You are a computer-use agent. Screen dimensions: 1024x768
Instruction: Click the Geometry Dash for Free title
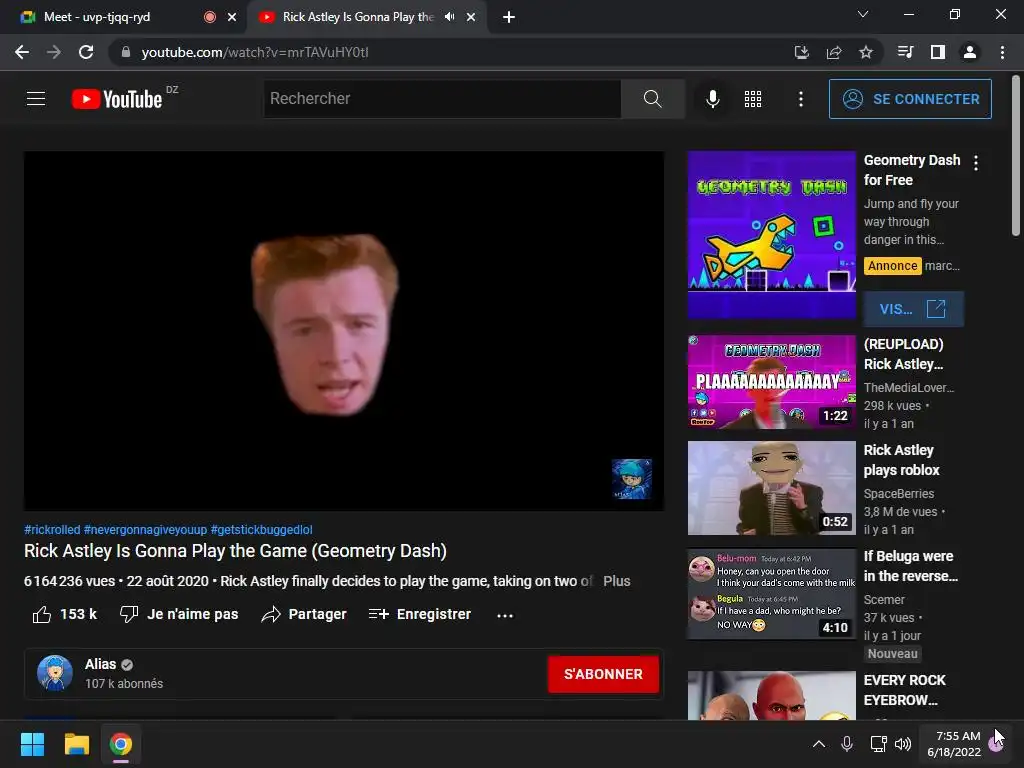pyautogui.click(x=912, y=170)
